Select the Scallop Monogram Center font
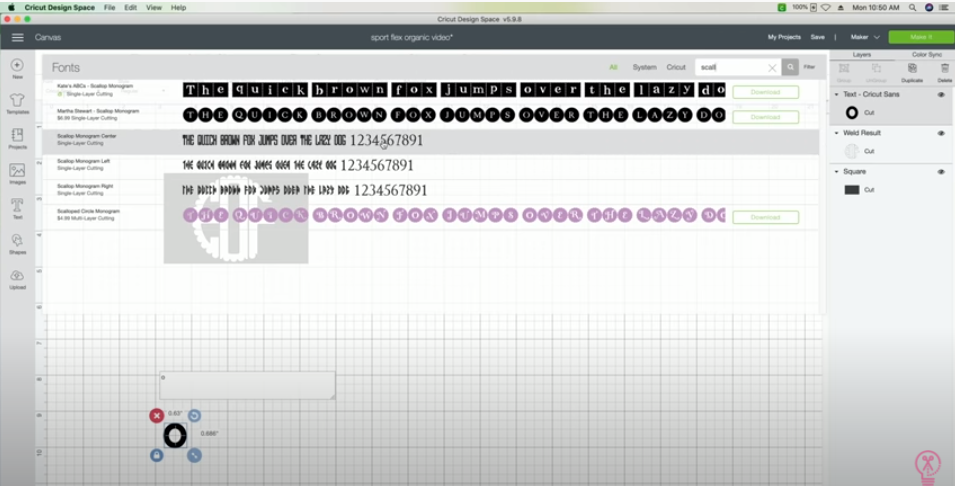Screen dimensions: 955x486 click(x=431, y=141)
